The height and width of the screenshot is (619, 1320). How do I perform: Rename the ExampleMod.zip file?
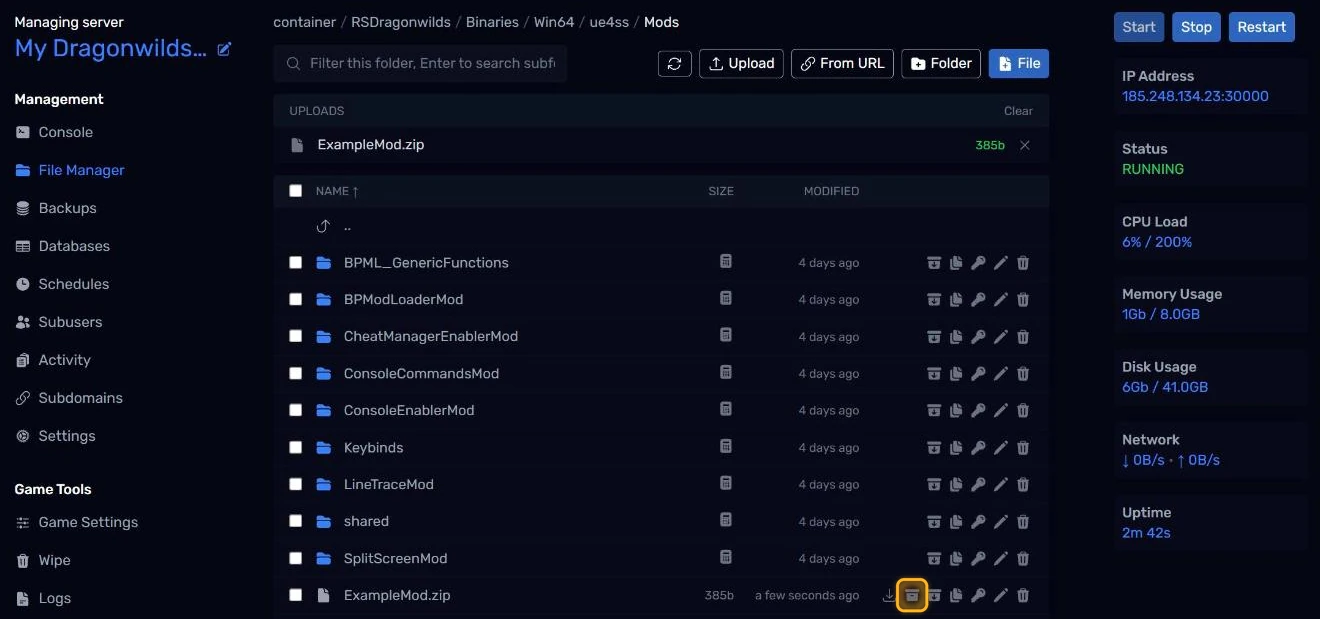pyautogui.click(x=1000, y=596)
